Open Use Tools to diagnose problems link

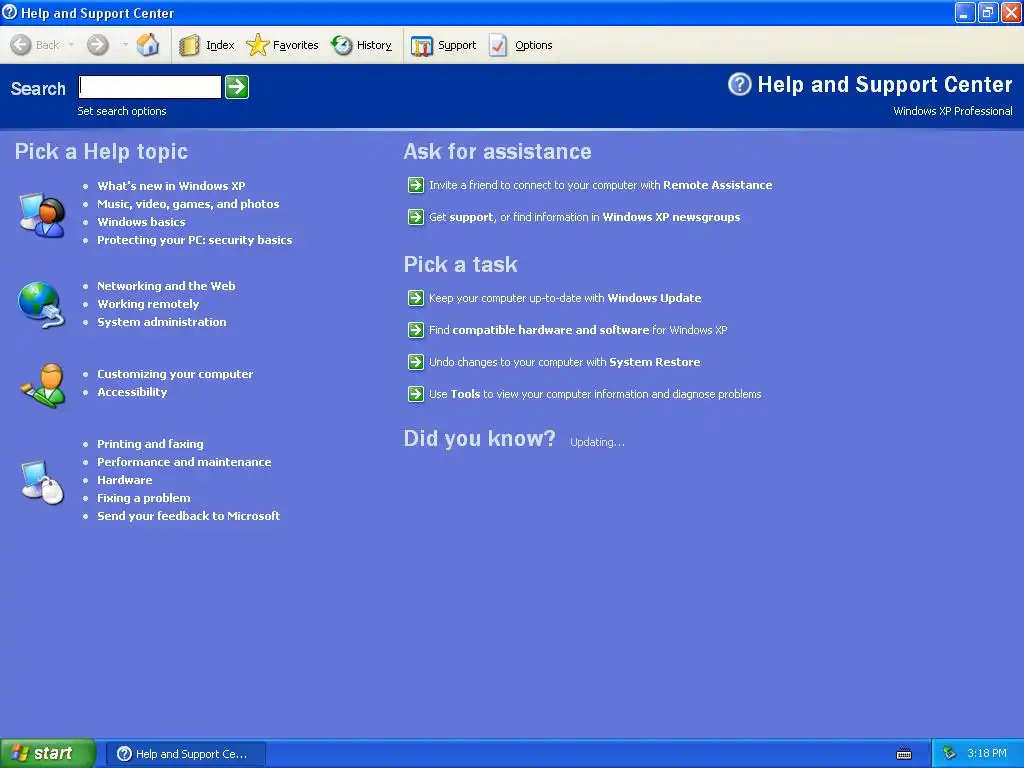[x=595, y=394]
